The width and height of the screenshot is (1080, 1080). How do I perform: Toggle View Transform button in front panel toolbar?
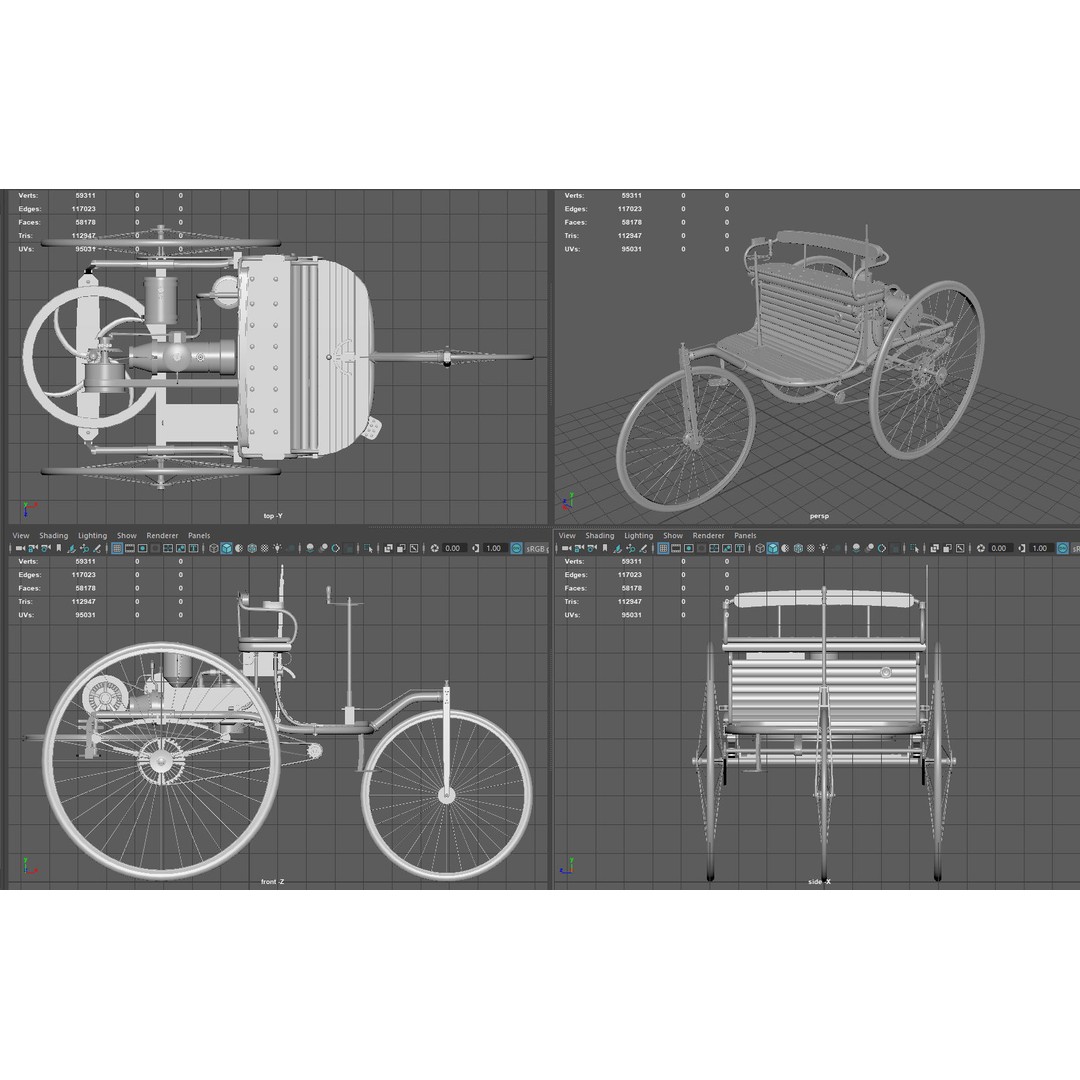point(516,548)
